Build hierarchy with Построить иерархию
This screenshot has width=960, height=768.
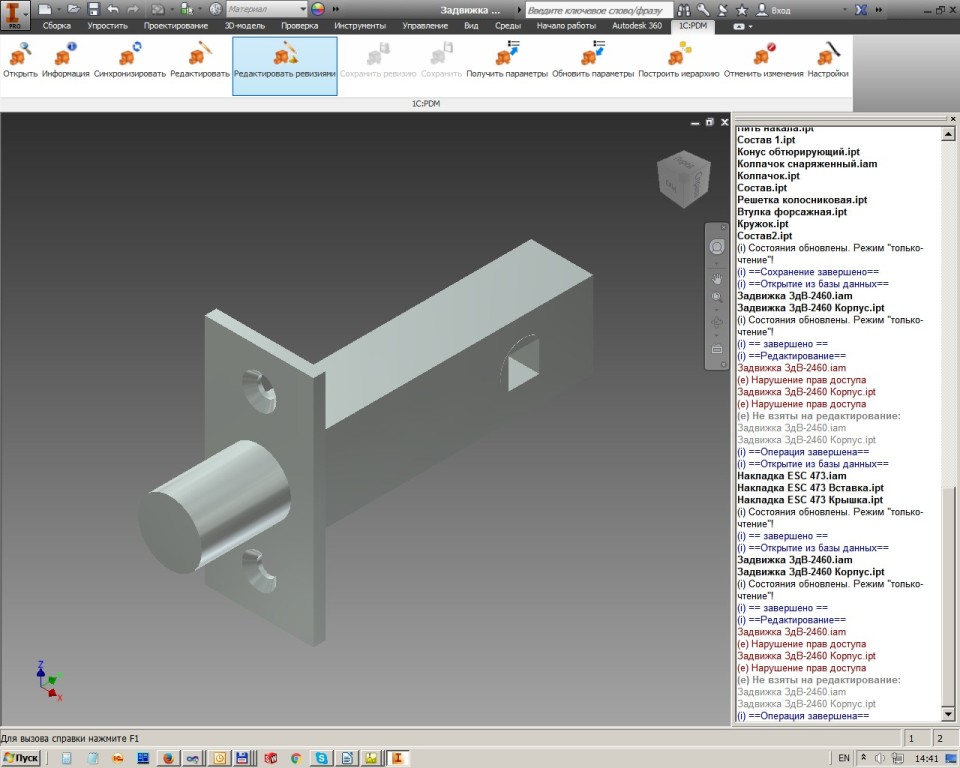679,58
